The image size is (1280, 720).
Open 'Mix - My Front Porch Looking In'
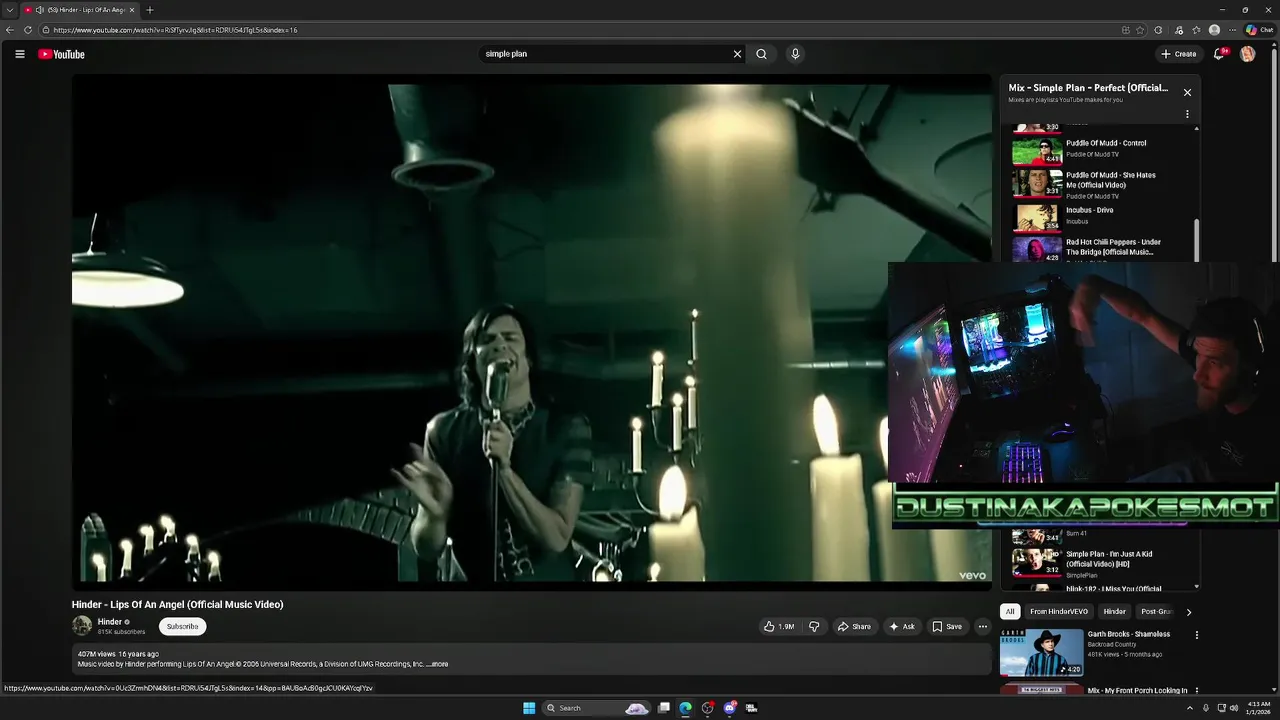pyautogui.click(x=1137, y=691)
